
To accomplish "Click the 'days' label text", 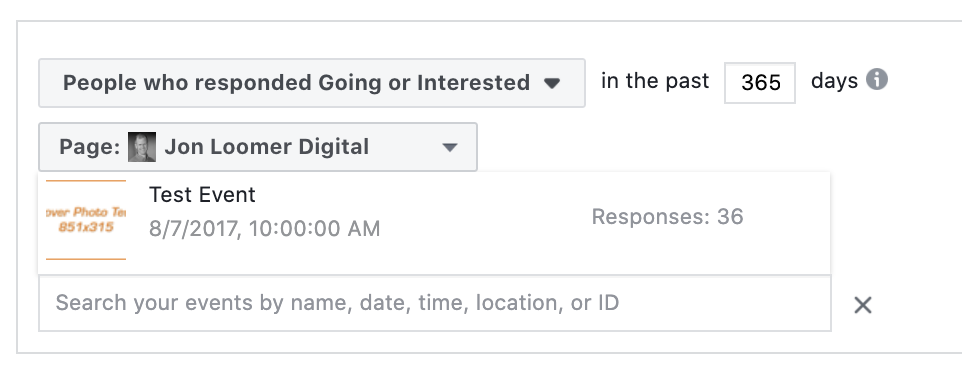I will pos(834,81).
